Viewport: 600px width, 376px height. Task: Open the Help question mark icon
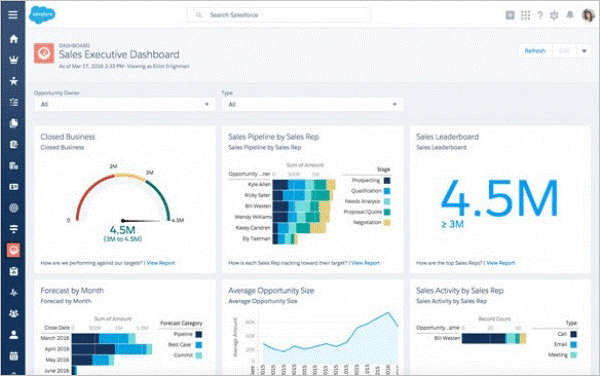(540, 15)
